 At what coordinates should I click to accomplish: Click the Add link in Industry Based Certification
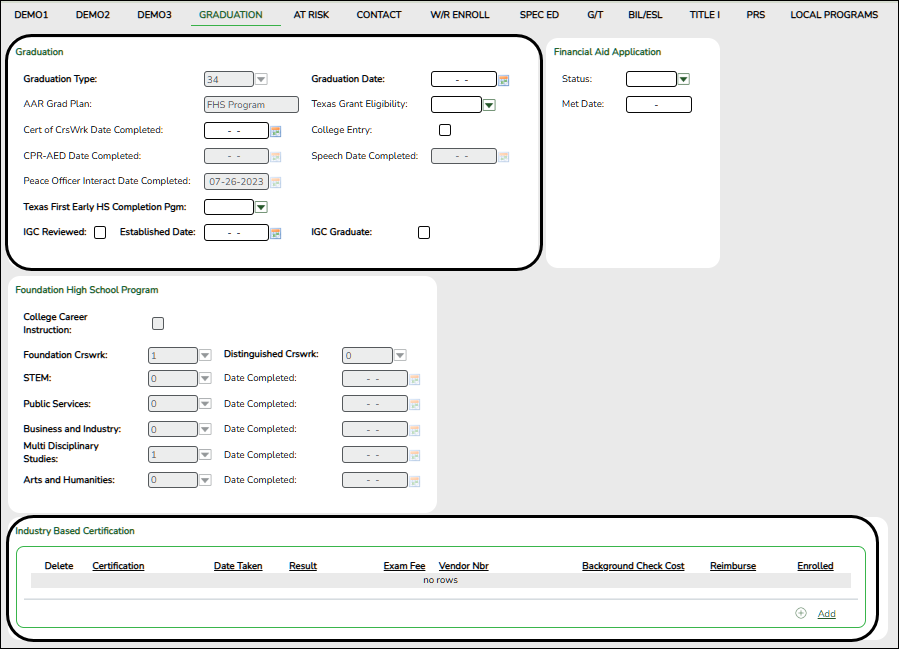click(826, 613)
